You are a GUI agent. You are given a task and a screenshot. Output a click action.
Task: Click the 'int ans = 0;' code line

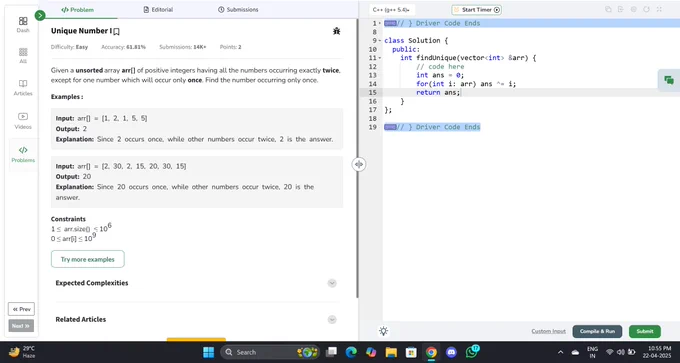tap(440, 75)
